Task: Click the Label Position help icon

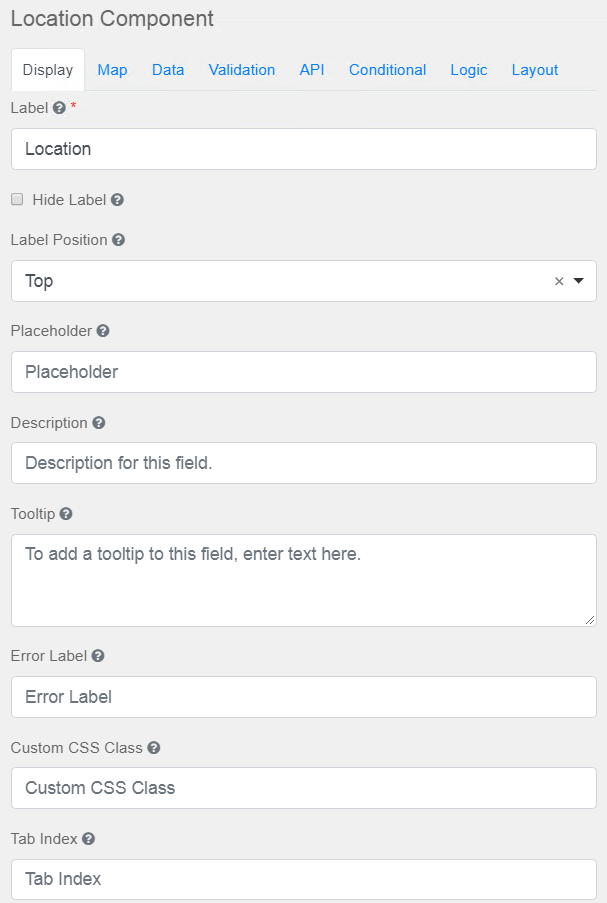Action: click(x=118, y=239)
